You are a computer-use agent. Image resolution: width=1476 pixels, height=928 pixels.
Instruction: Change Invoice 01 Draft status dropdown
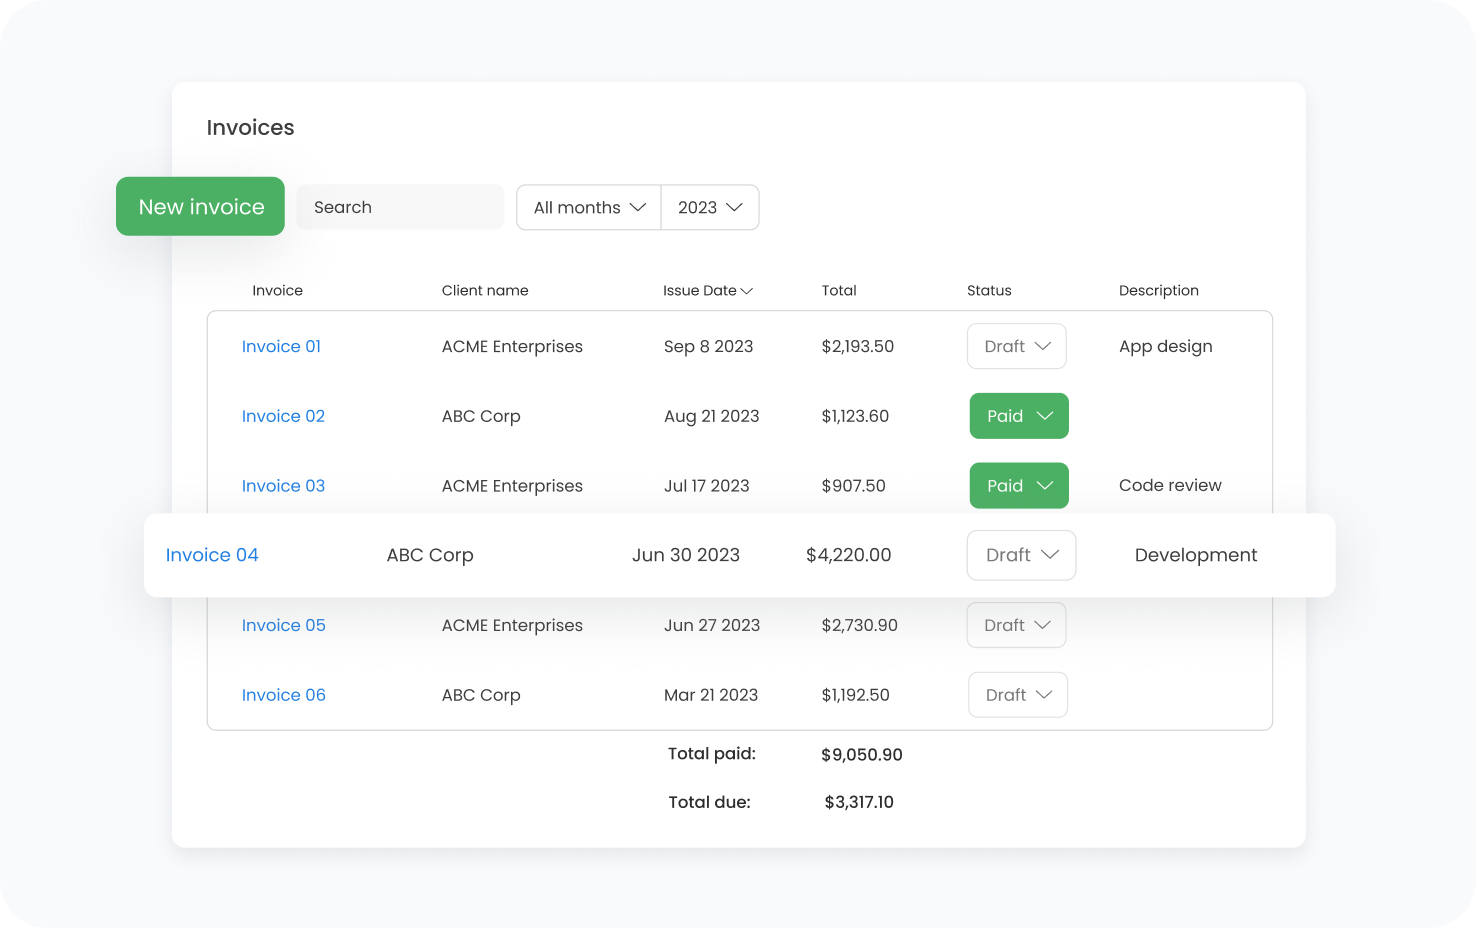point(1016,346)
